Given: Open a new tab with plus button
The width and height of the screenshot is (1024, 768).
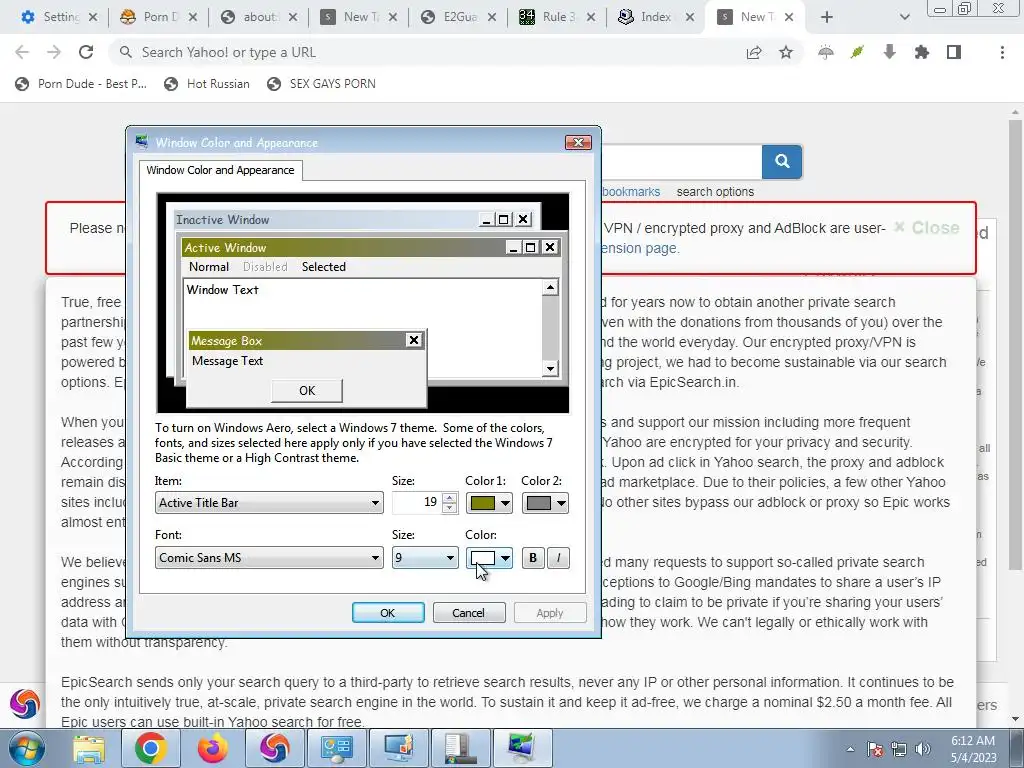Looking at the screenshot, I should coord(826,17).
